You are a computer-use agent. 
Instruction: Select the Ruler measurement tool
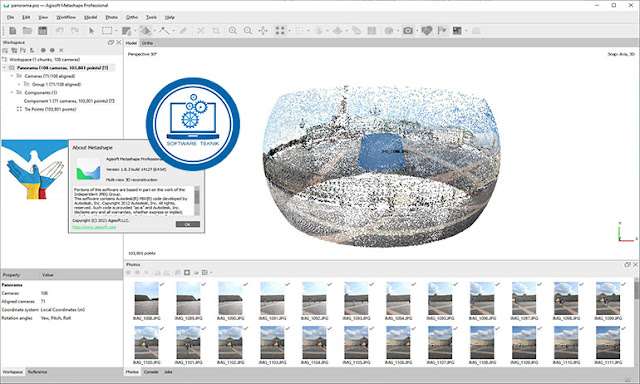pos(183,31)
